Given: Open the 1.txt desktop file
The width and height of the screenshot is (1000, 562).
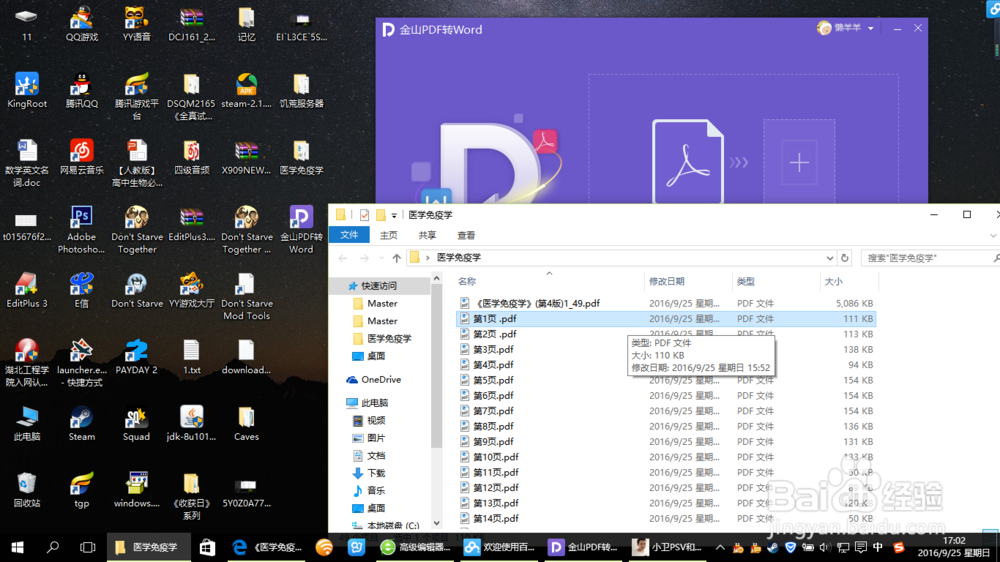Looking at the screenshot, I should click(191, 357).
